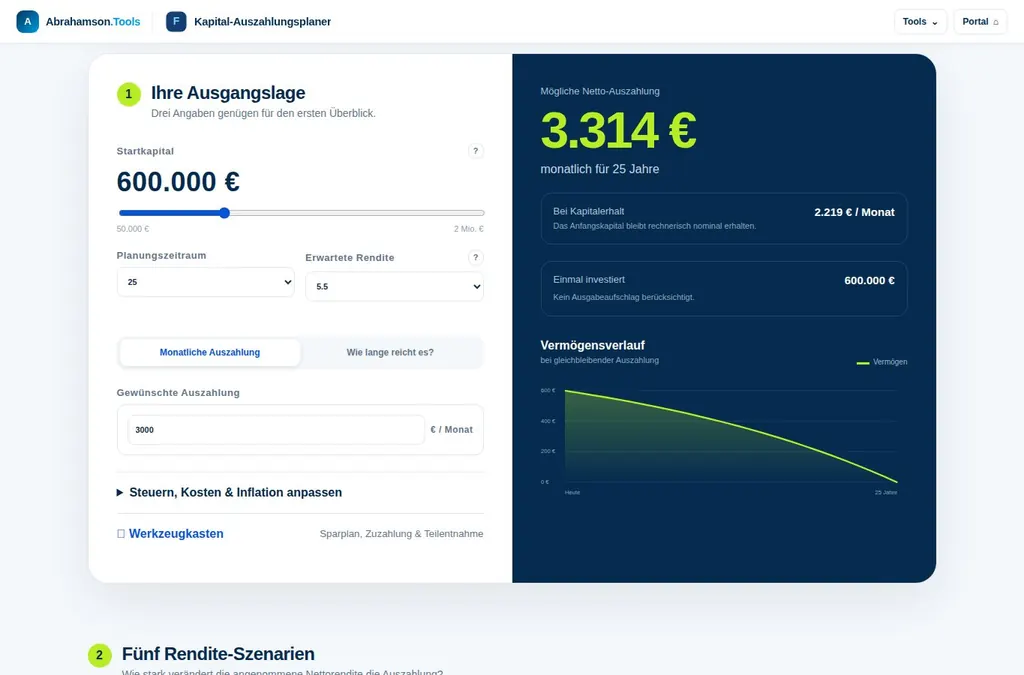This screenshot has width=1024, height=675.
Task: Click the 'F' Kapital-Auszahlungsplaner app icon
Action: click(176, 22)
